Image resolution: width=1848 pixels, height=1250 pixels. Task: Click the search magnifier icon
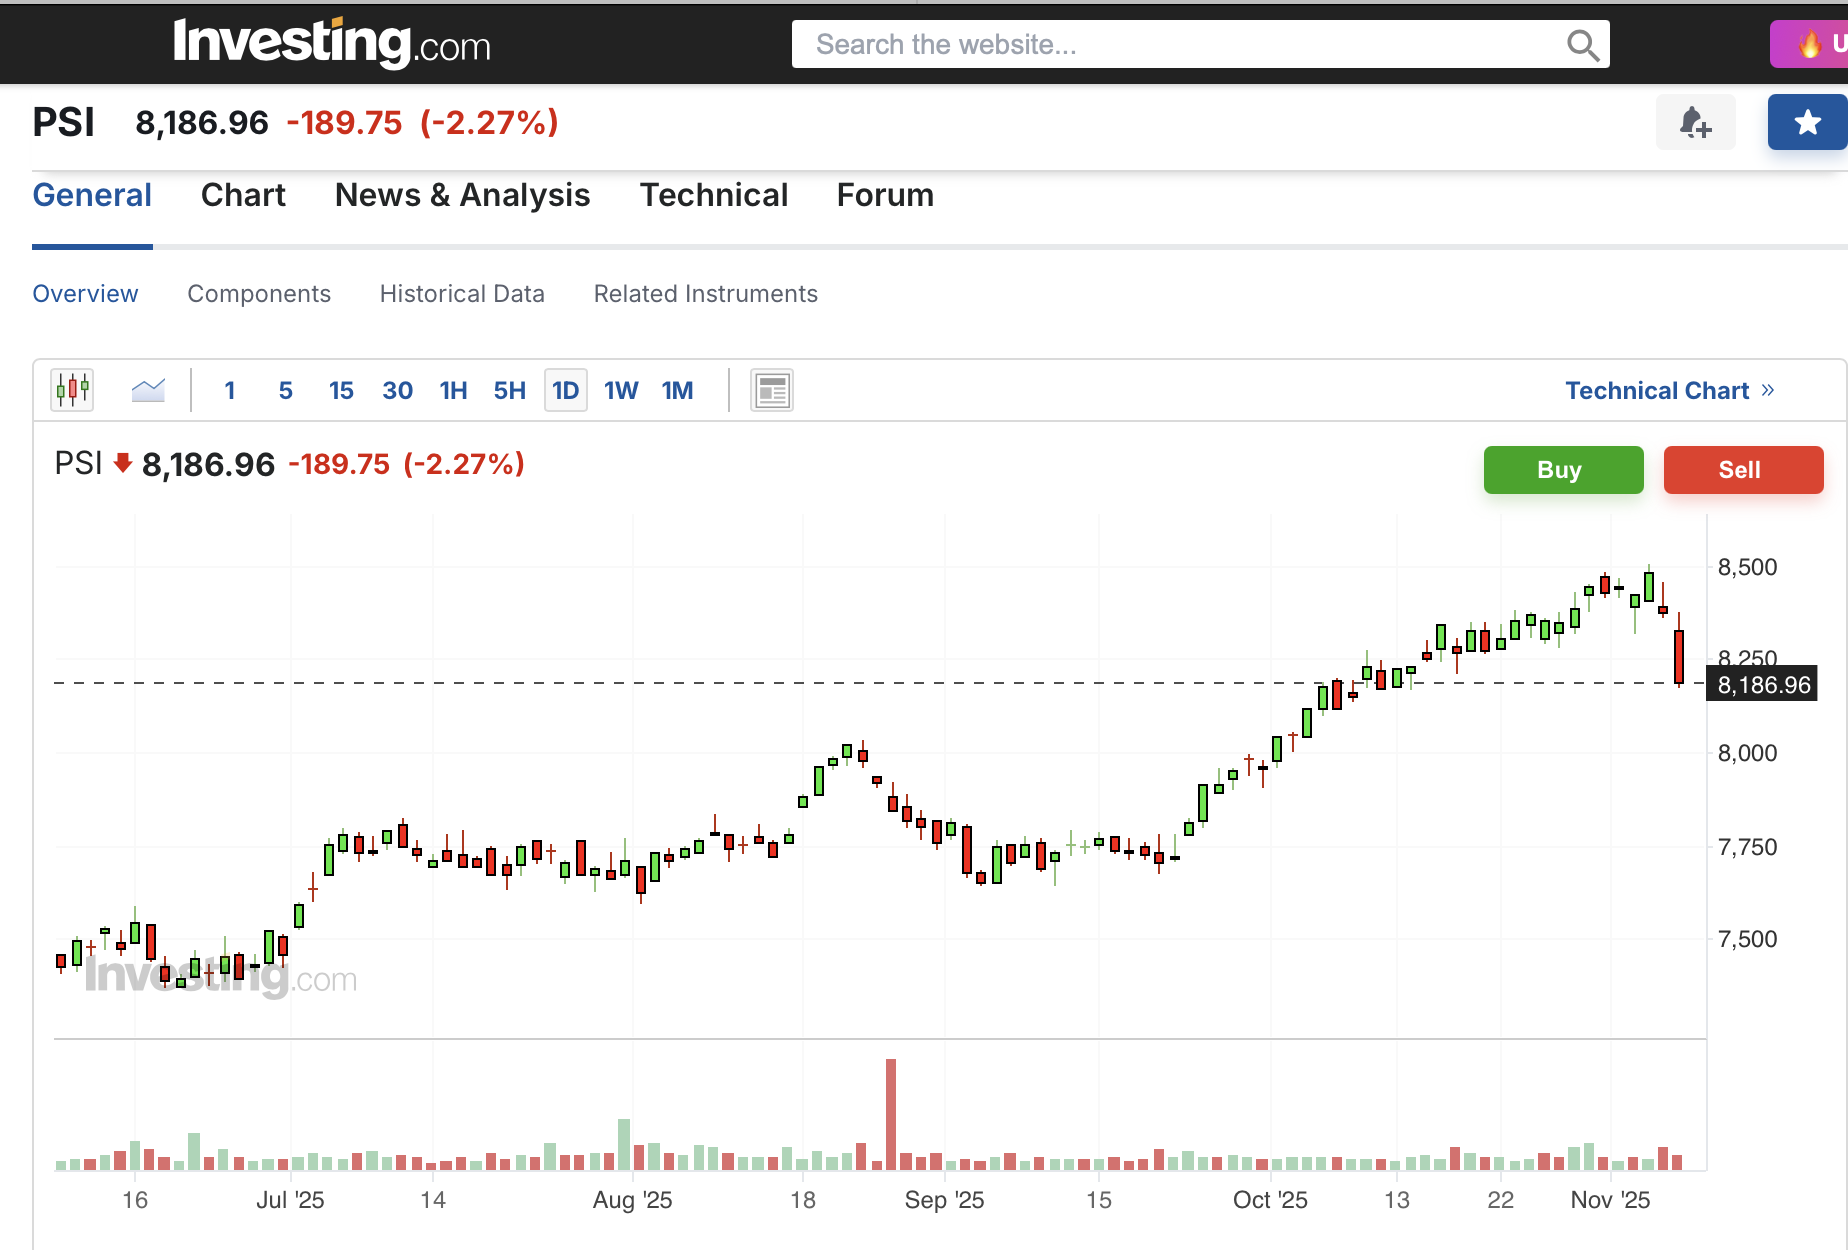pyautogui.click(x=1582, y=45)
